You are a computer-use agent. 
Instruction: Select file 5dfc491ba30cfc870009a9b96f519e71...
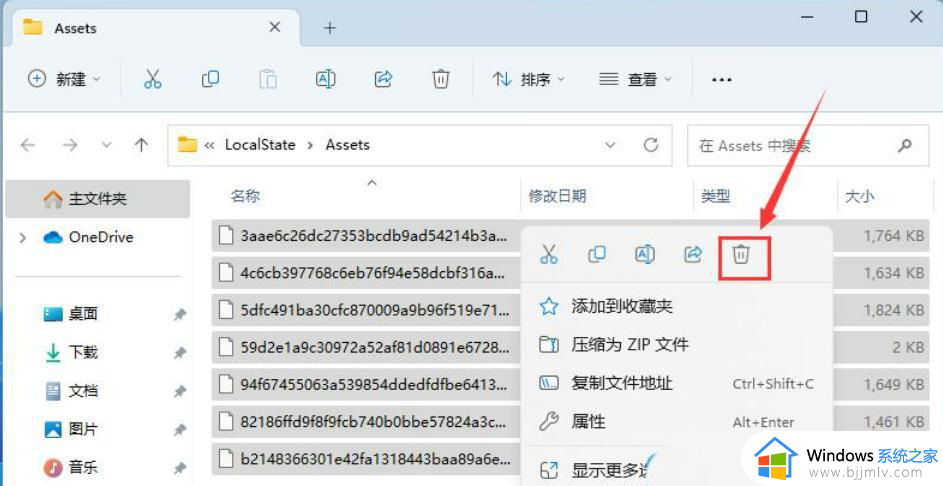click(366, 310)
